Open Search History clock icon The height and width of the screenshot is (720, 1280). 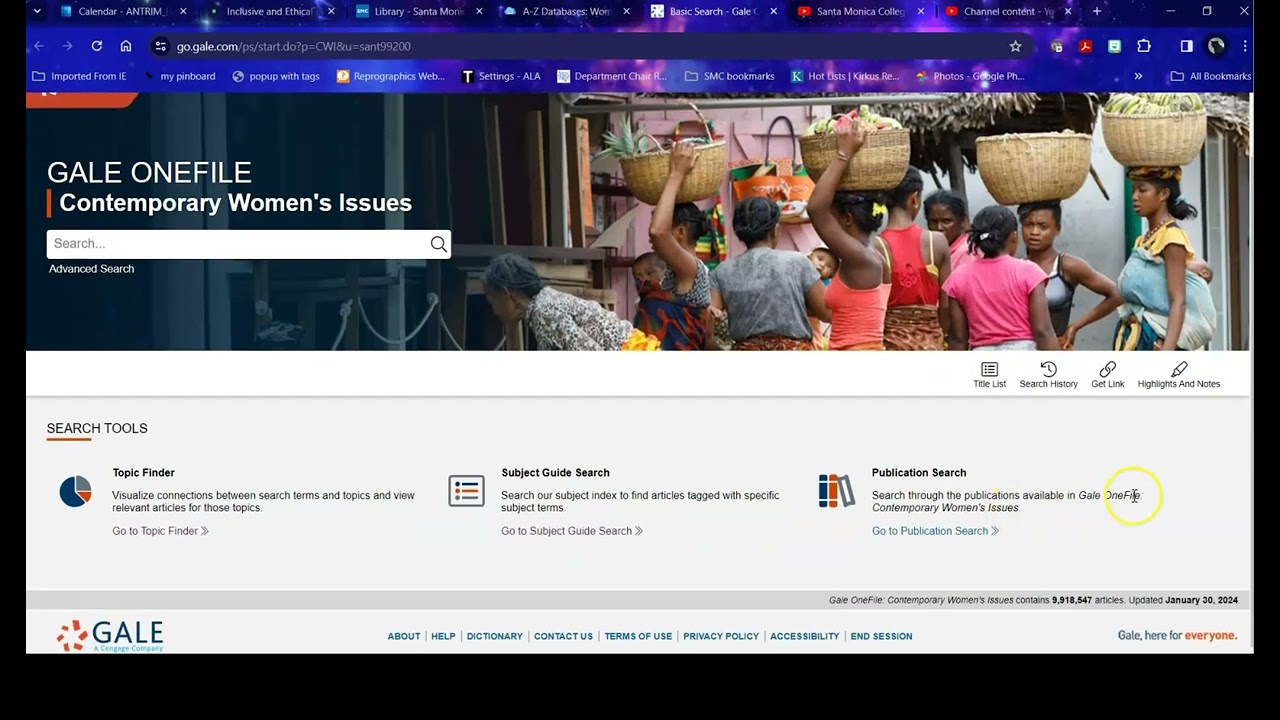point(1048,370)
